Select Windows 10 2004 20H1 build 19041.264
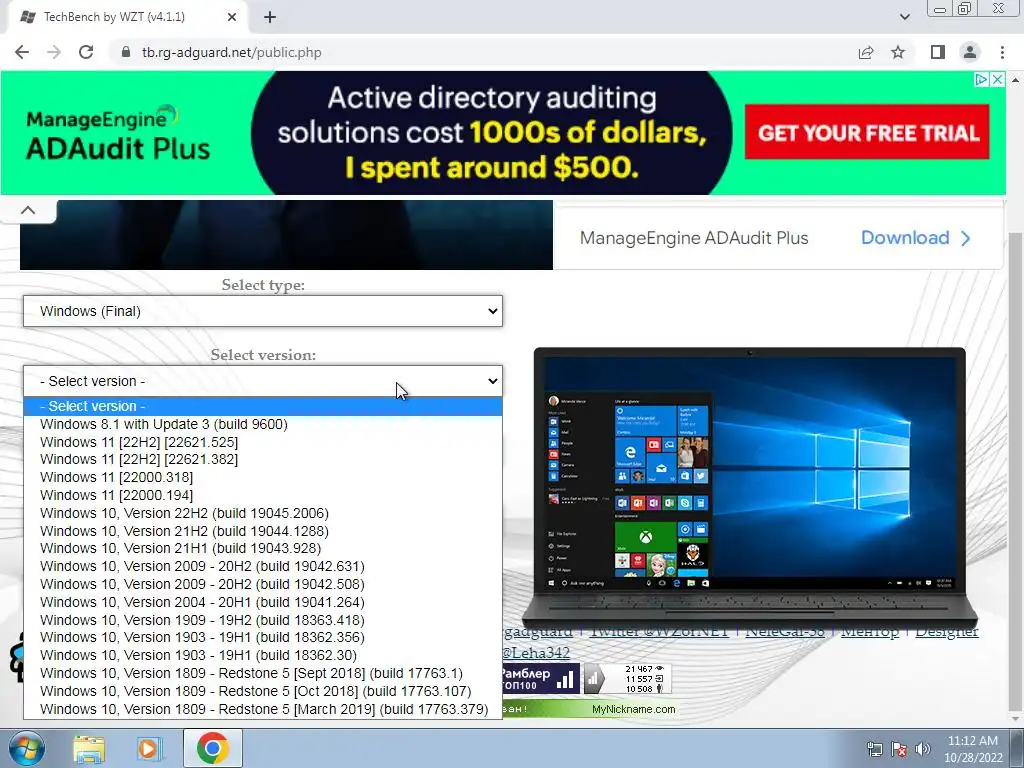The width and height of the screenshot is (1024, 768). [x=263, y=602]
